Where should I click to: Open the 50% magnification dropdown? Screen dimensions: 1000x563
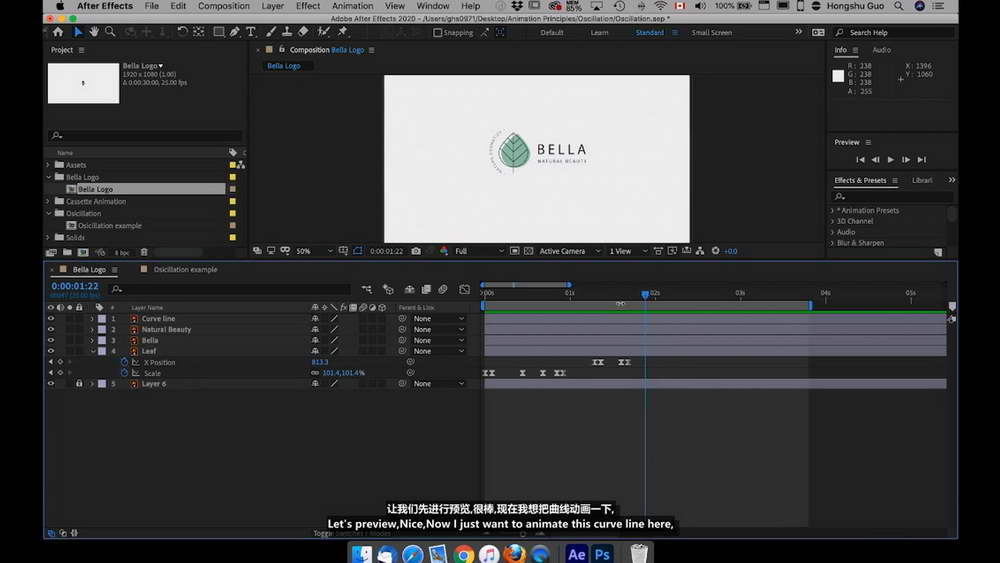pyautogui.click(x=314, y=251)
